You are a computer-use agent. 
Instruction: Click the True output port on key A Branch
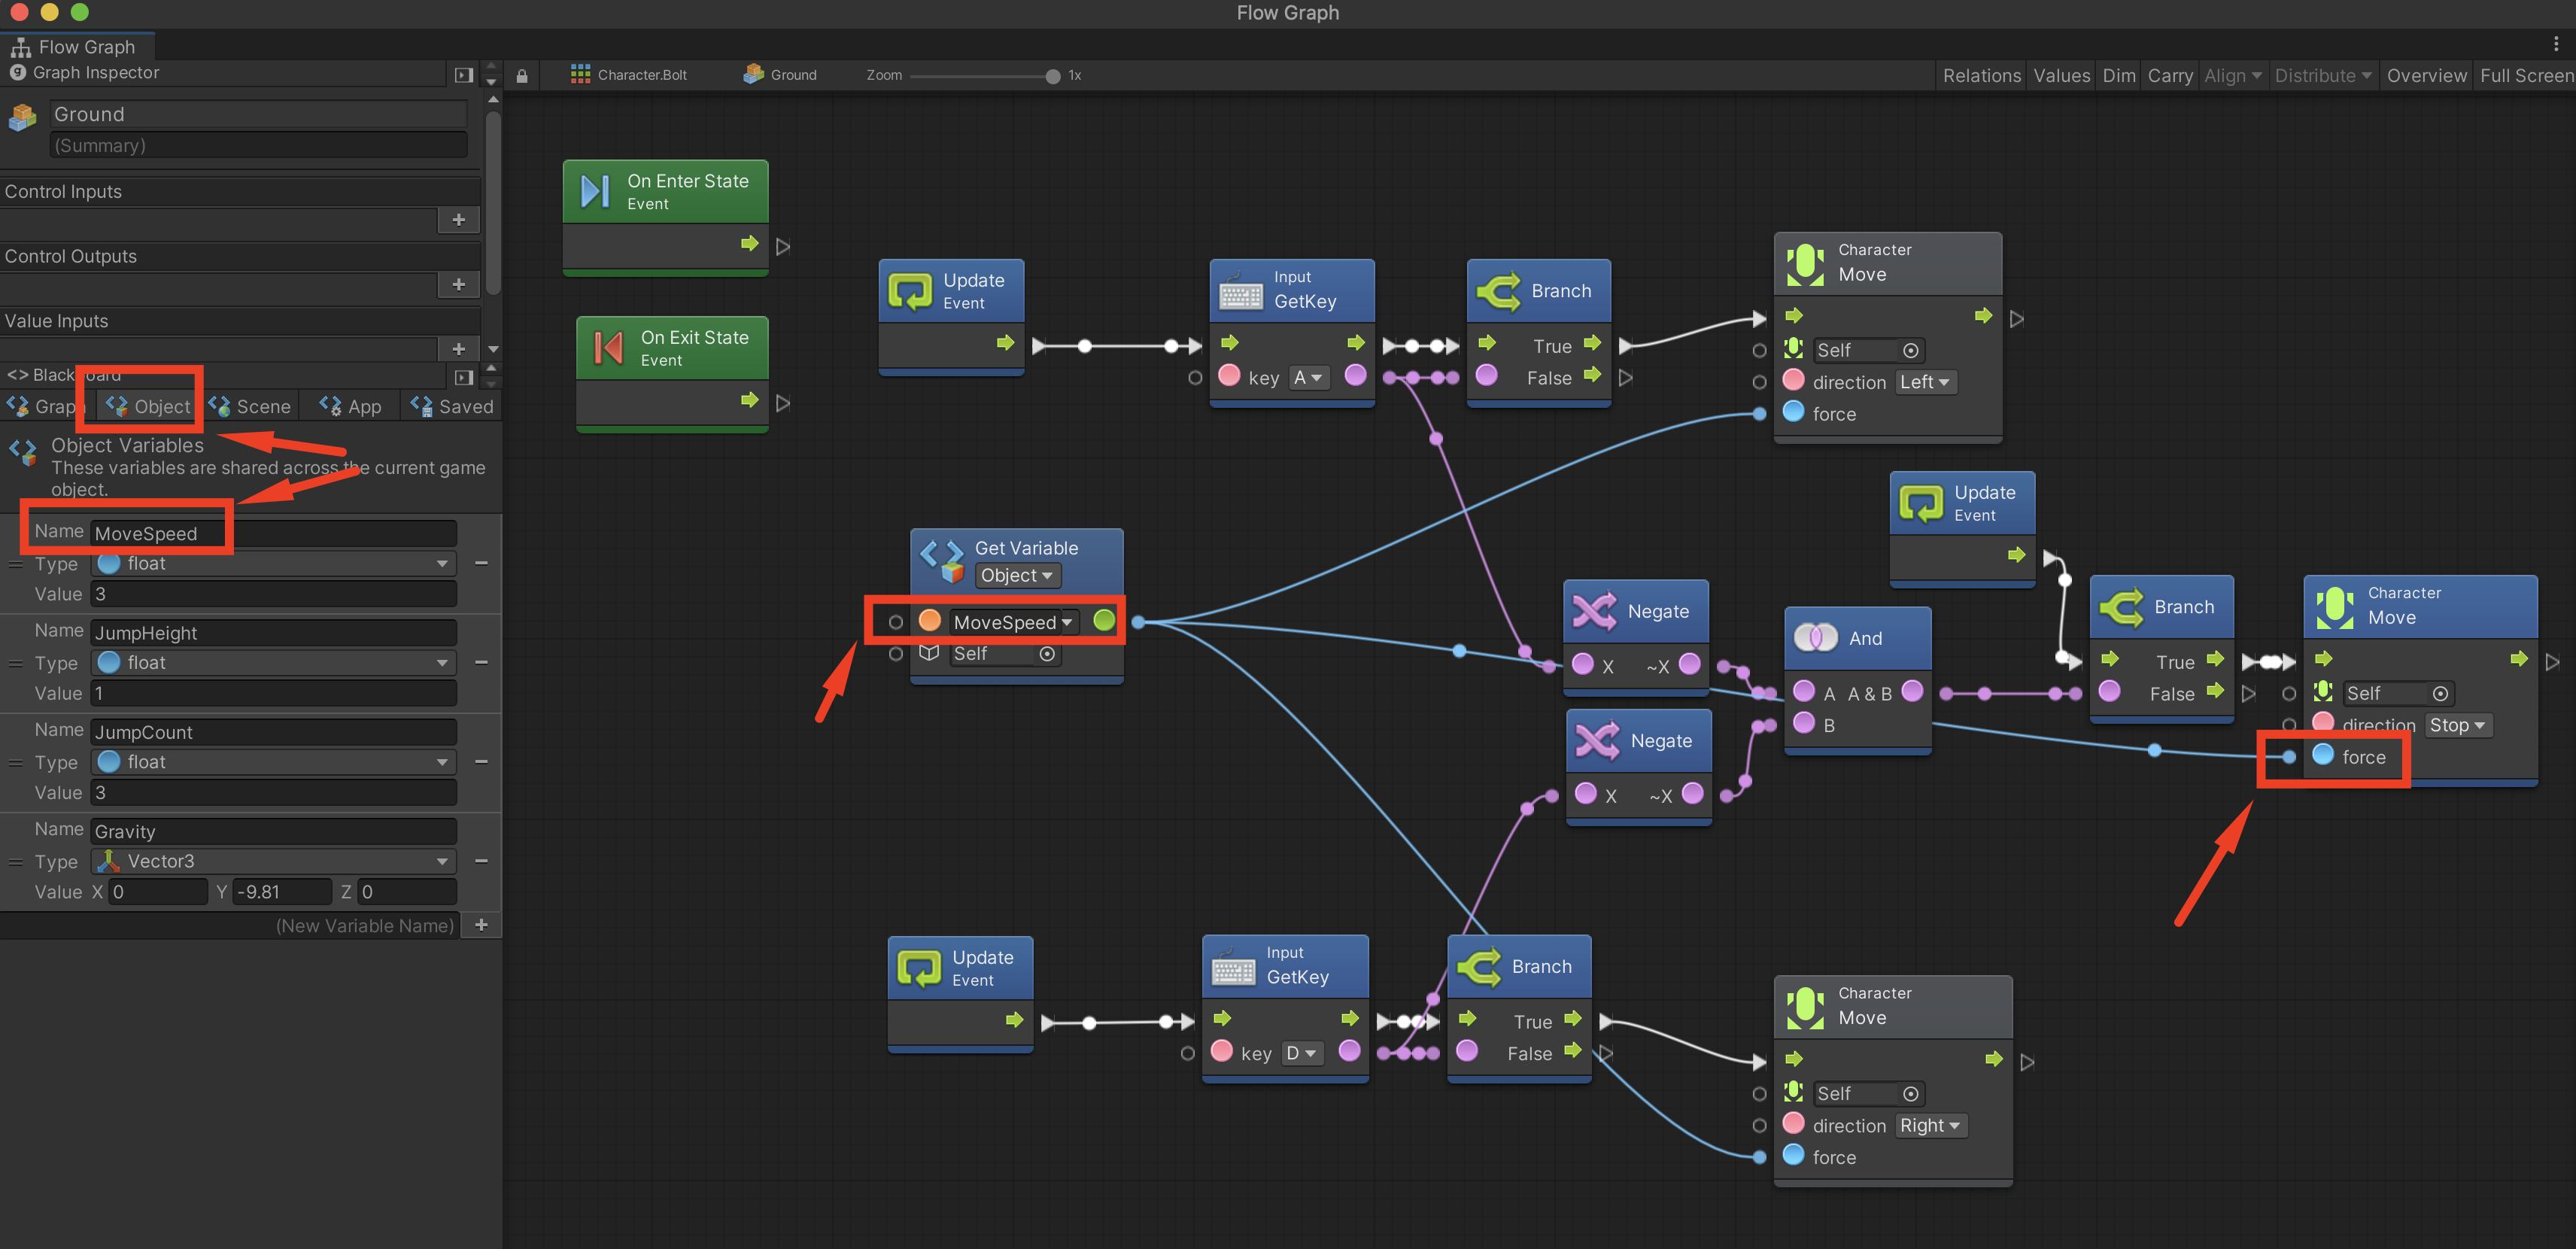pos(1593,344)
